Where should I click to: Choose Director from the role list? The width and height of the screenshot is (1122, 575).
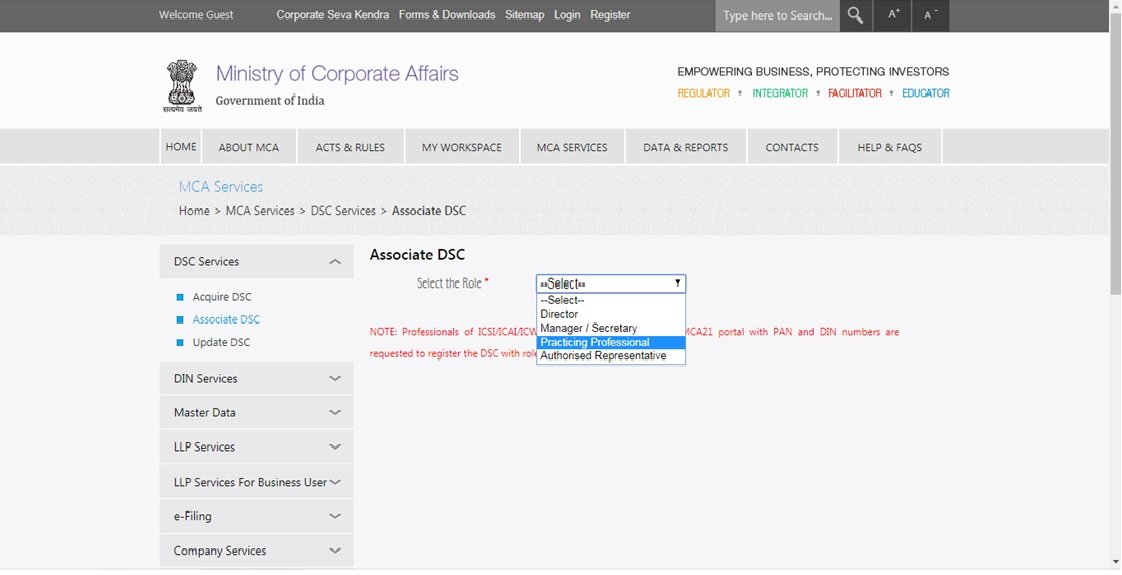click(x=610, y=314)
